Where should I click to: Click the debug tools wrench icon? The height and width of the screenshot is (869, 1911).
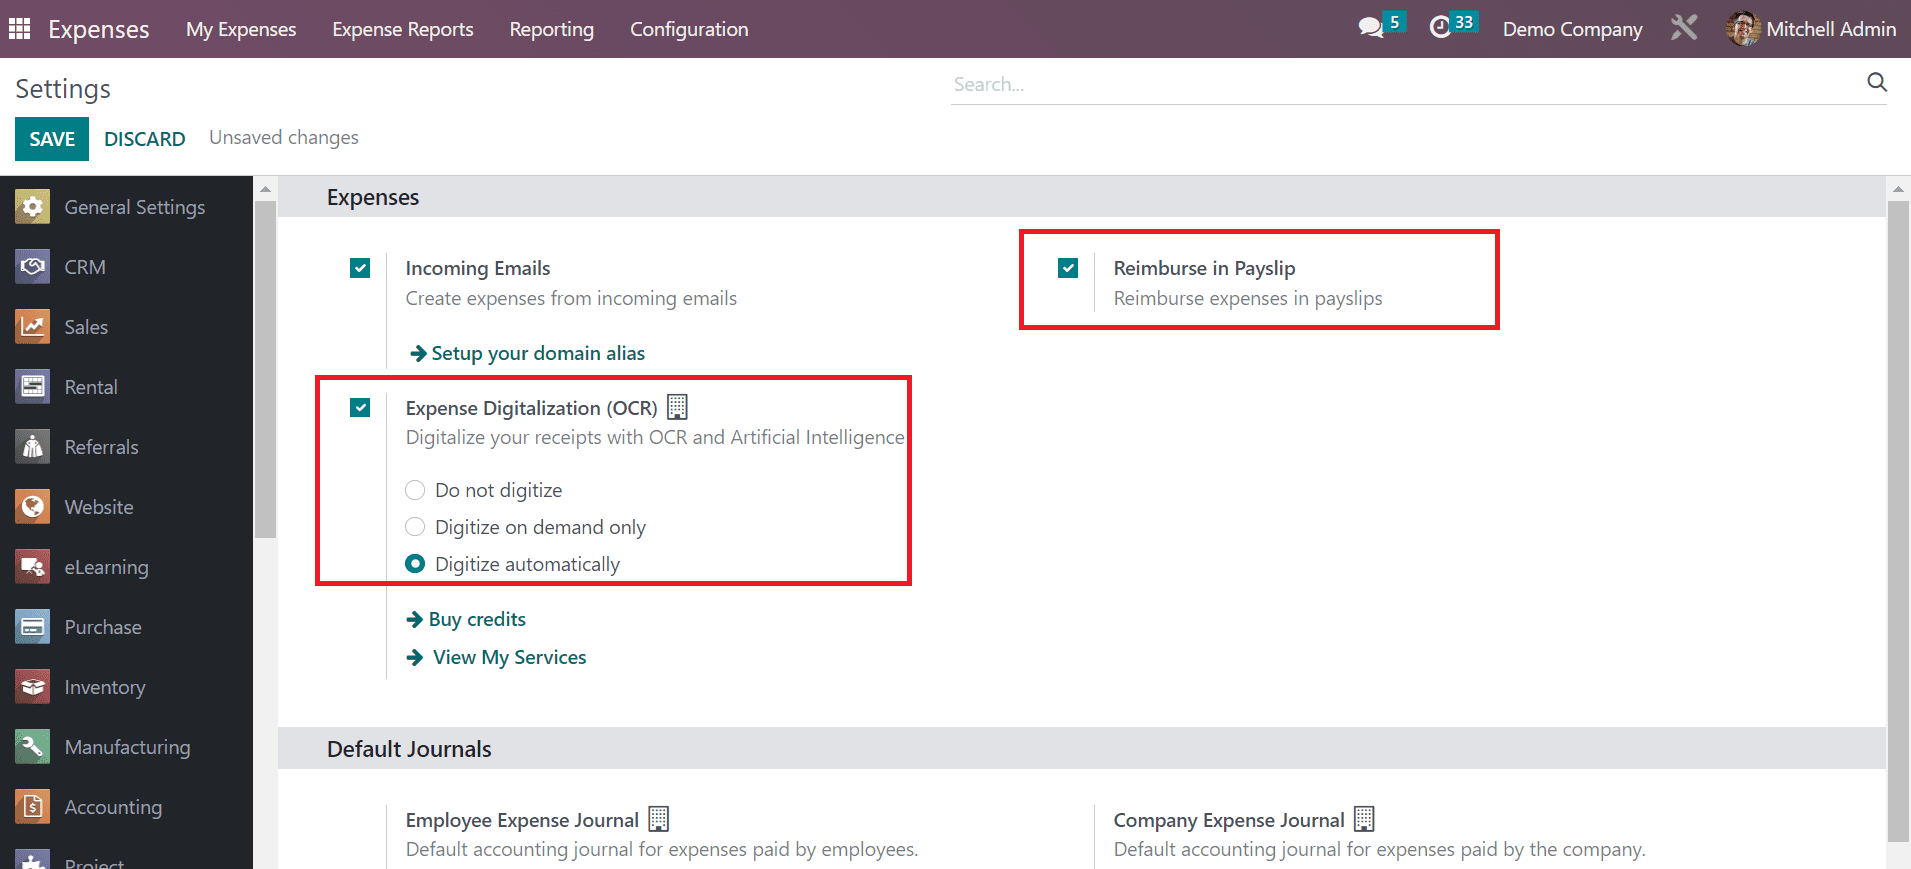point(1684,28)
